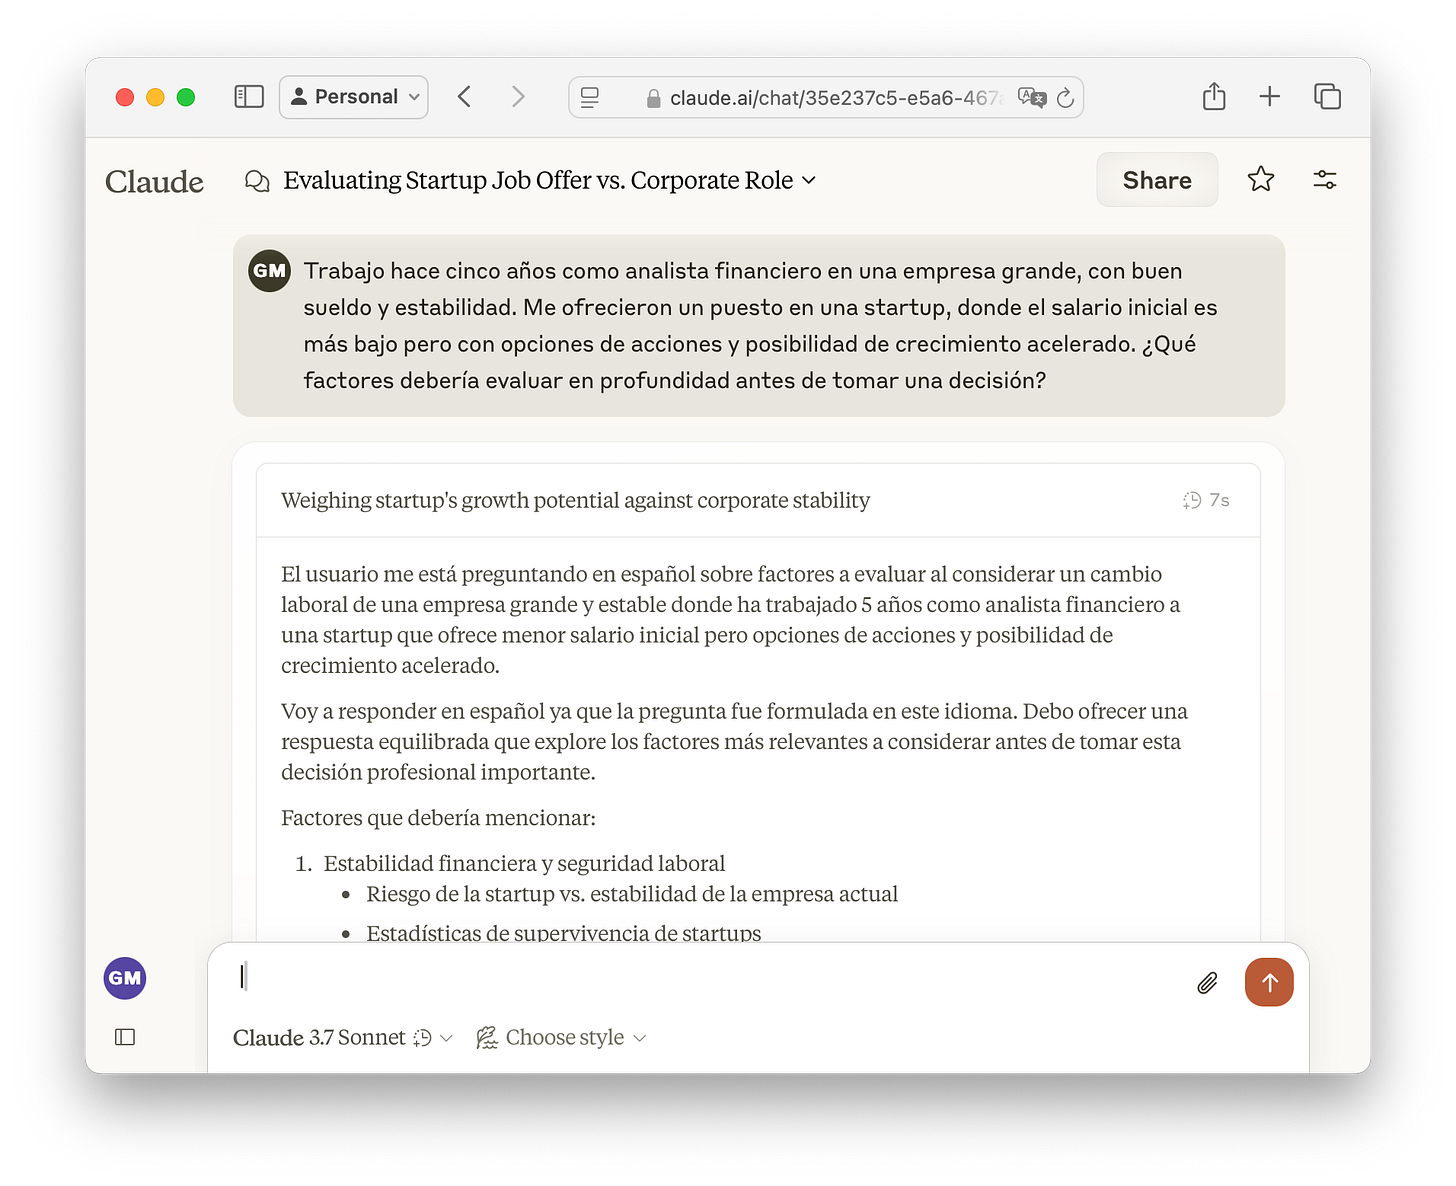
Task: Open the Claude 3.7 Sonnet model selector
Action: [343, 1038]
